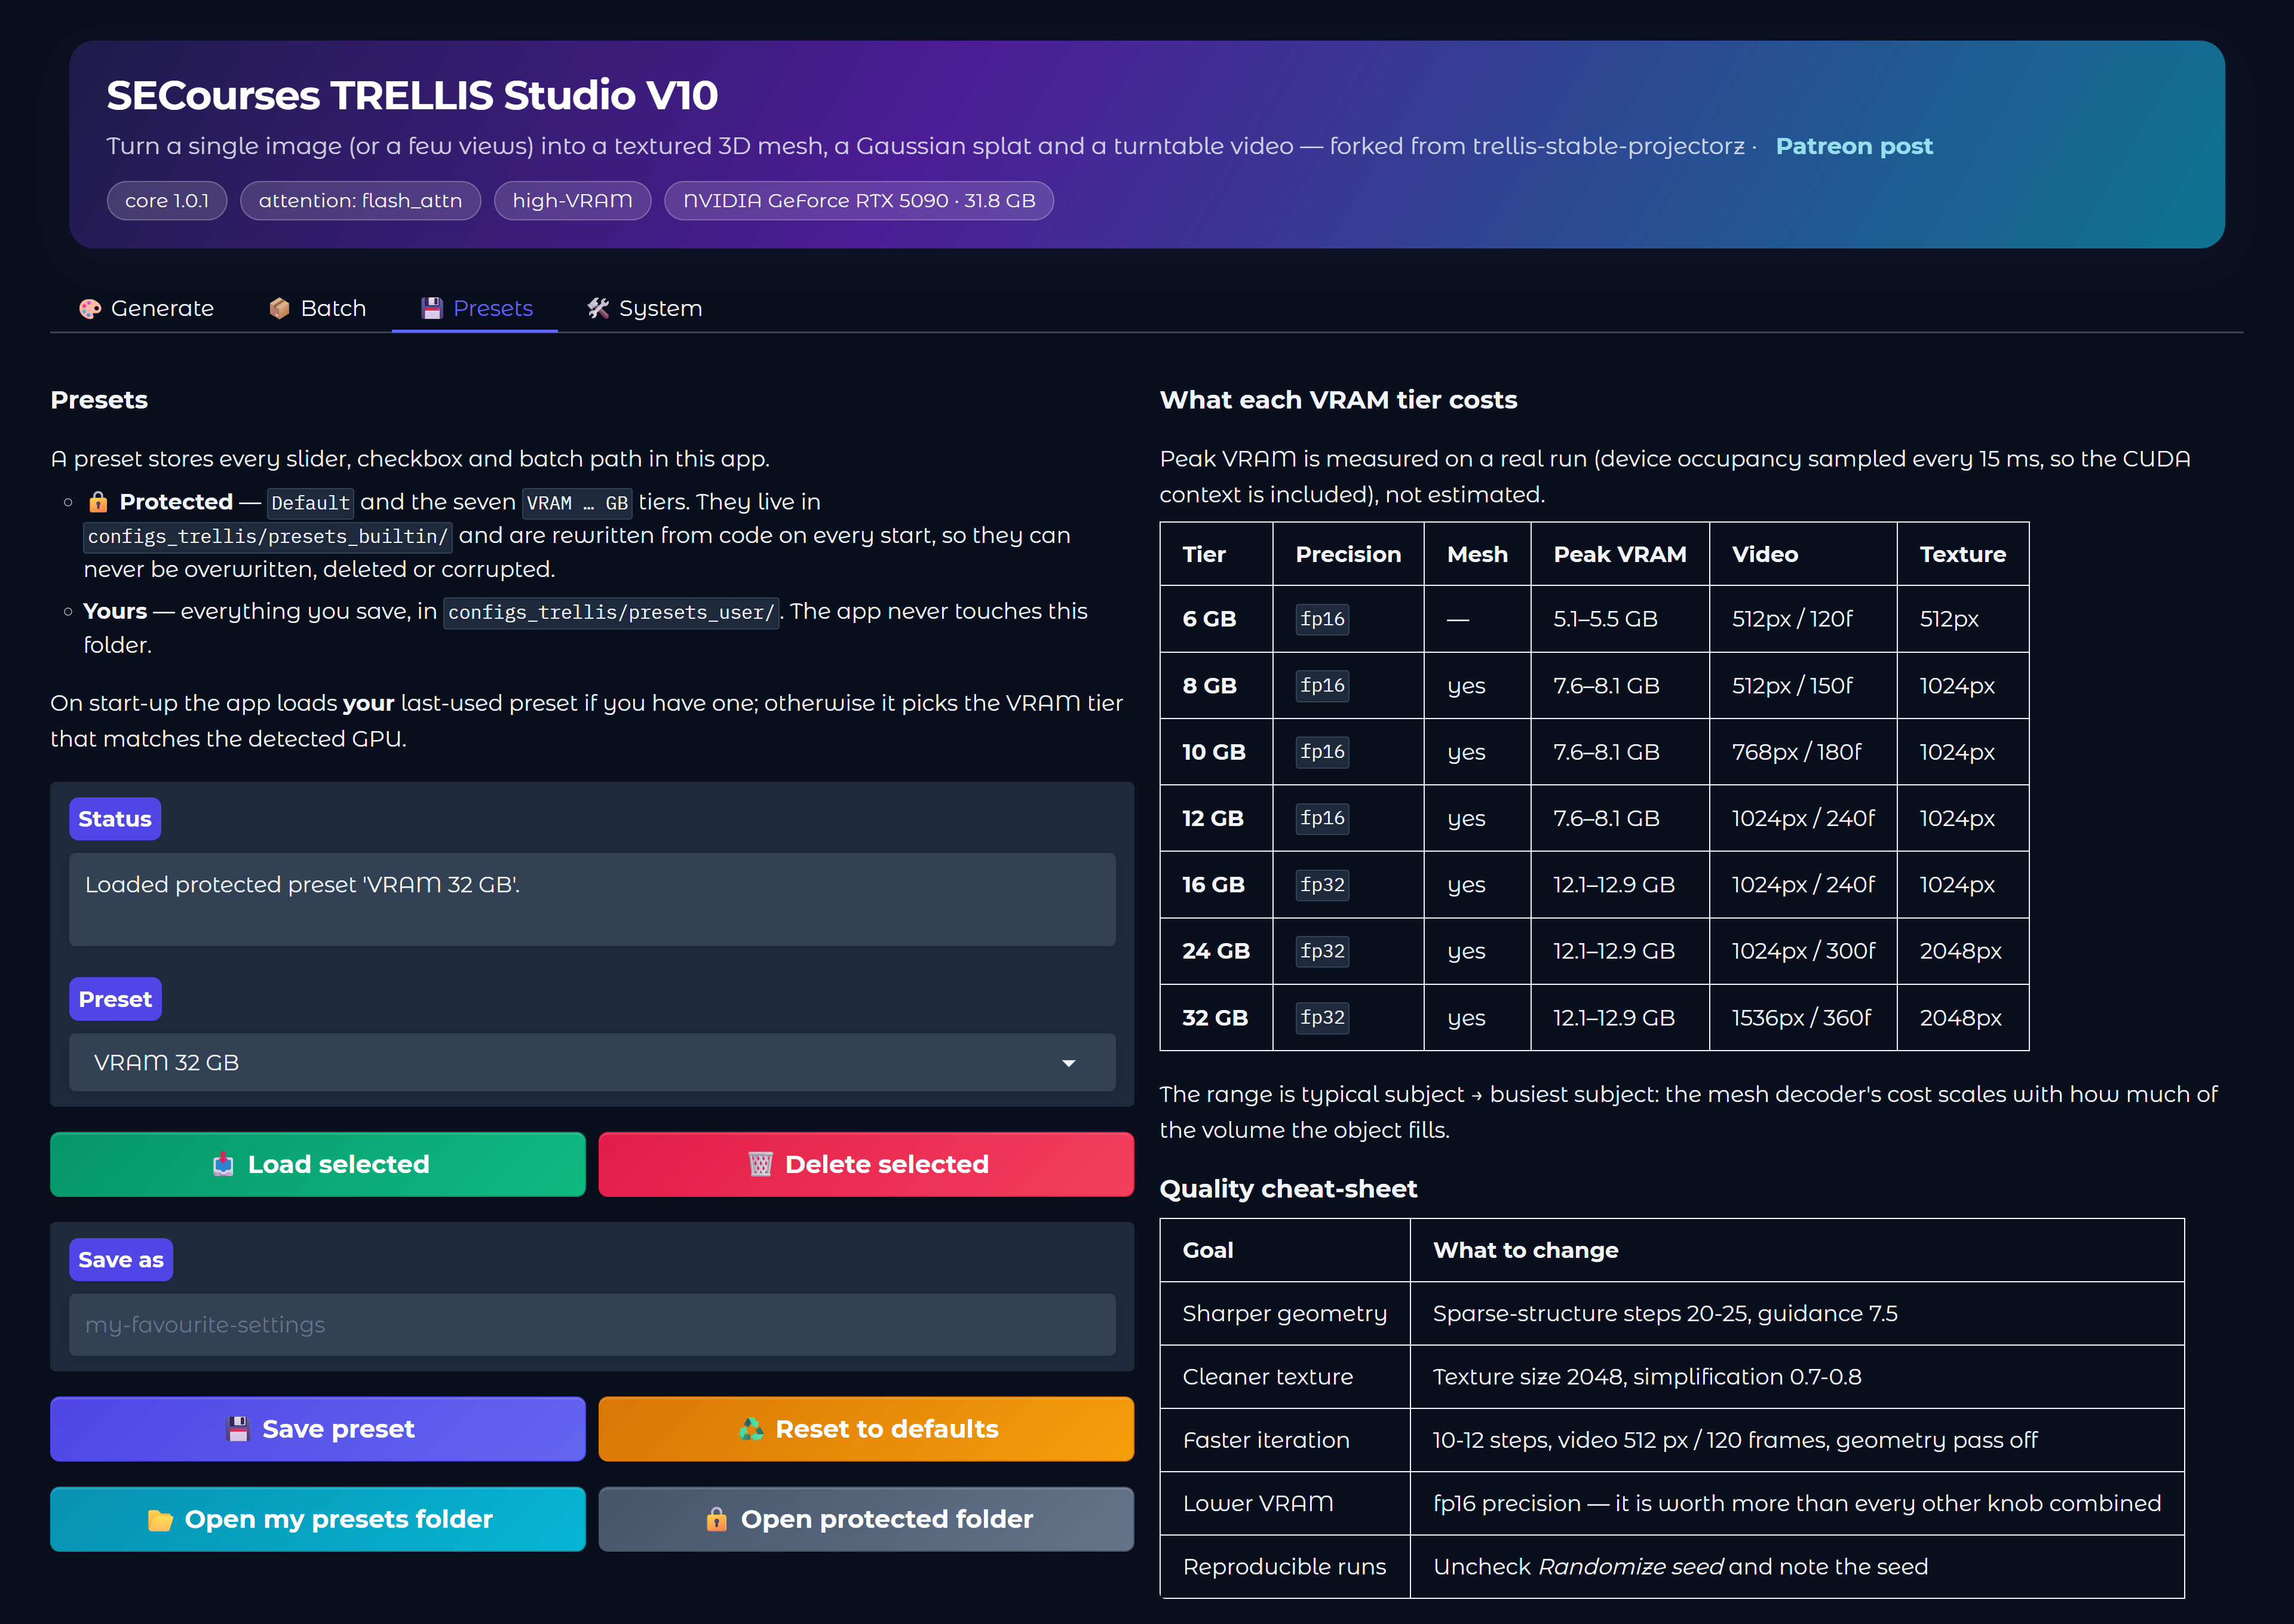Expand the Preset dropdown arrow
This screenshot has height=1624, width=2294.
(x=1069, y=1063)
